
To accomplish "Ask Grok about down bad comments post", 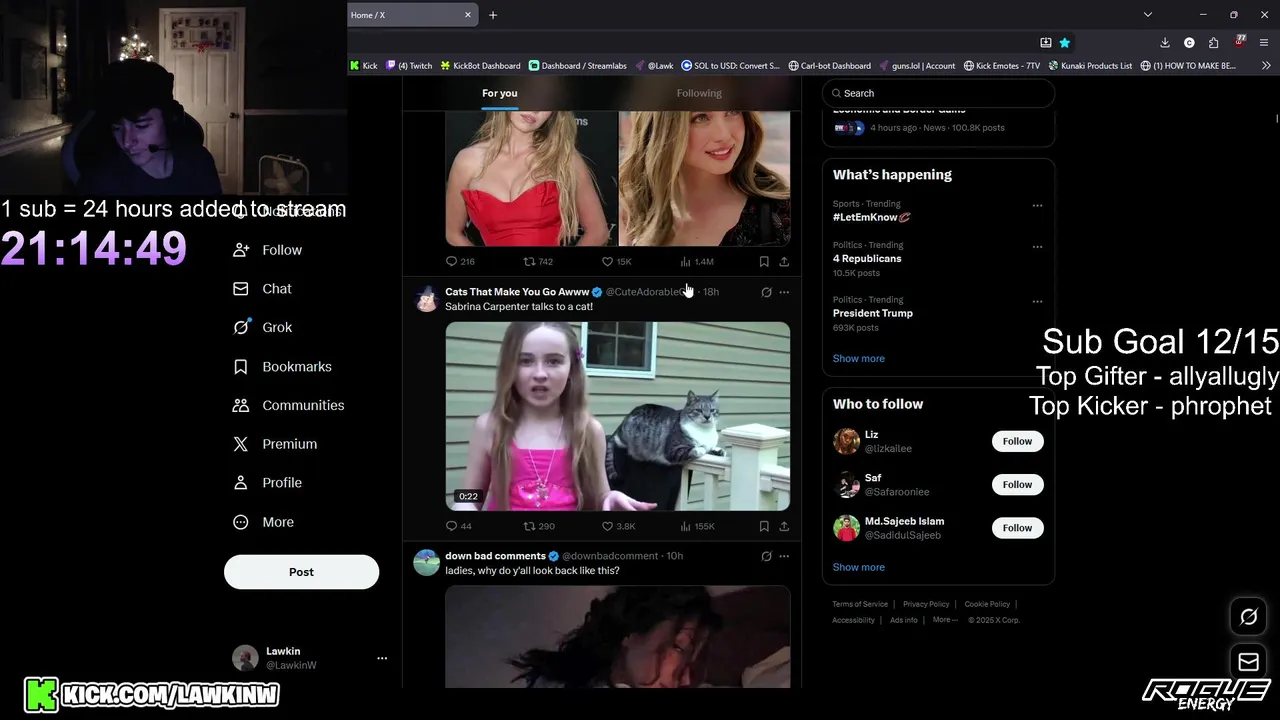I will [766, 556].
